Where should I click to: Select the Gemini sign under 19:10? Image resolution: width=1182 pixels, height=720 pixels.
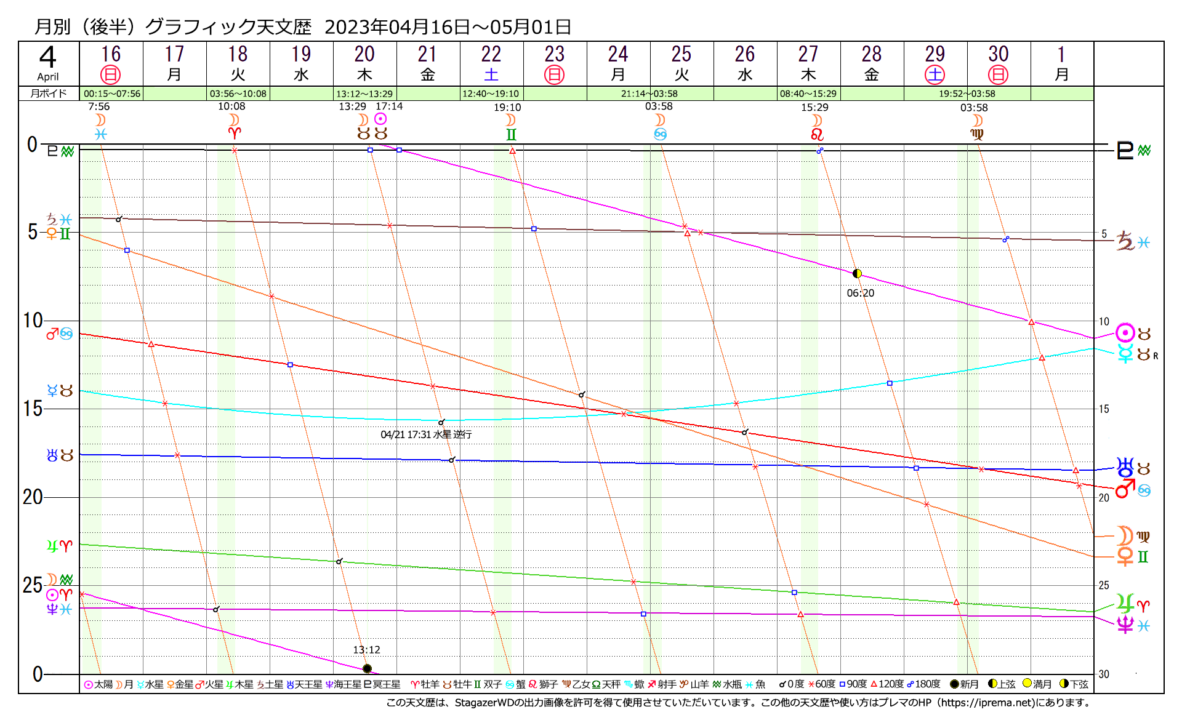pyautogui.click(x=512, y=133)
